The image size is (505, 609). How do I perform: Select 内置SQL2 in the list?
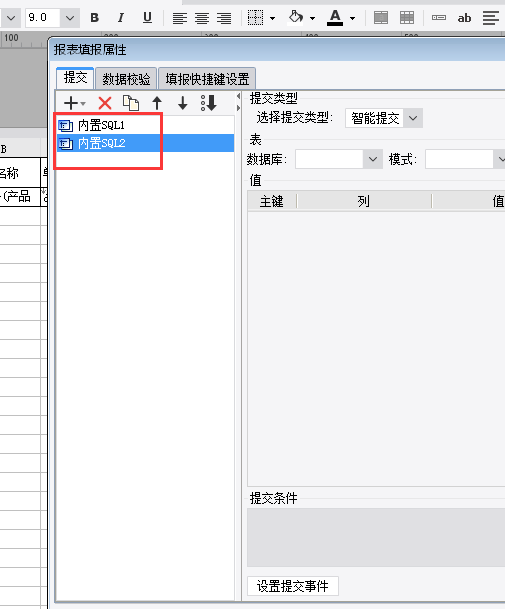145,143
